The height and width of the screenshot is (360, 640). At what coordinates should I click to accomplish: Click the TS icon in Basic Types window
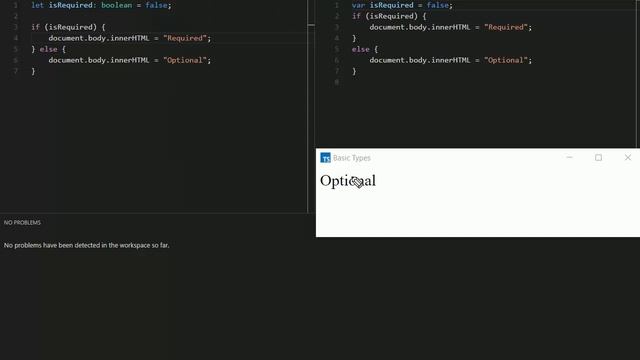pos(325,158)
